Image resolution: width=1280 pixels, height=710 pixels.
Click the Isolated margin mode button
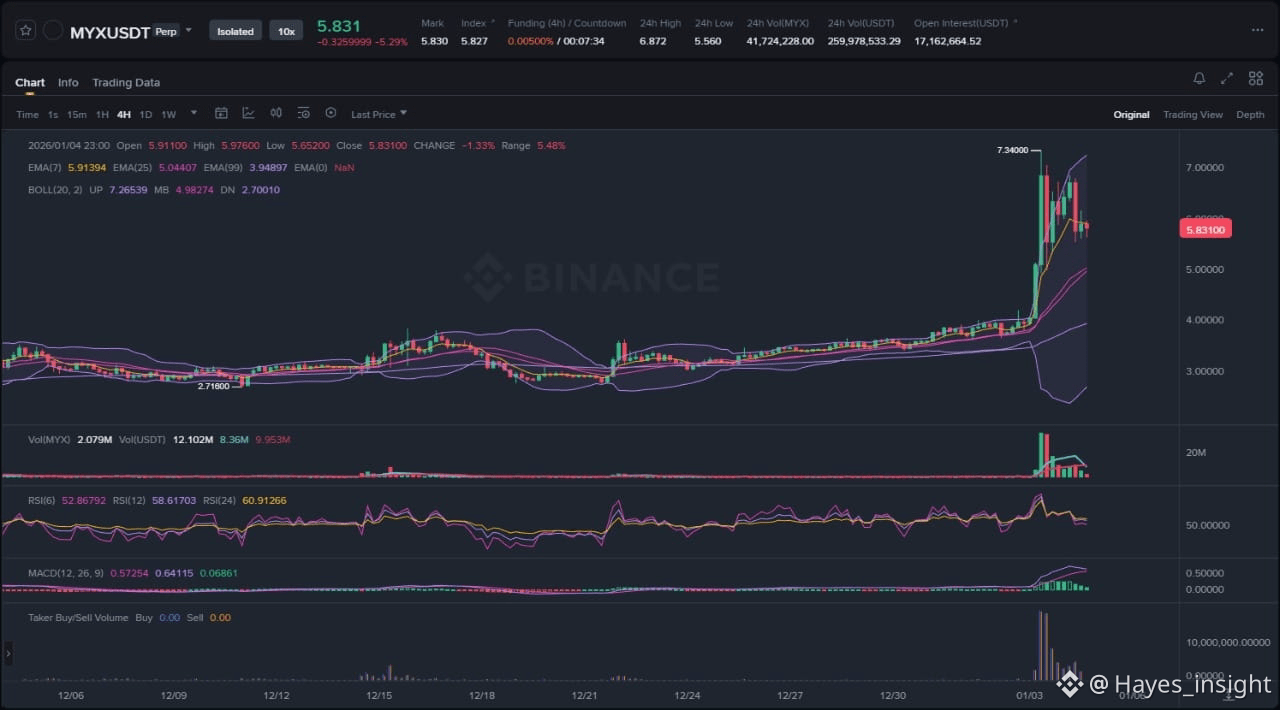click(236, 31)
